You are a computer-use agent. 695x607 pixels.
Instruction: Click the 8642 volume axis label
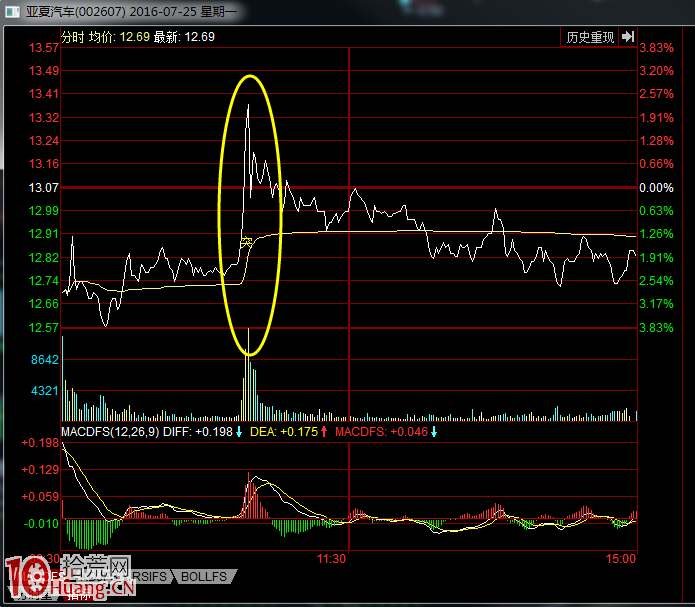pos(45,360)
